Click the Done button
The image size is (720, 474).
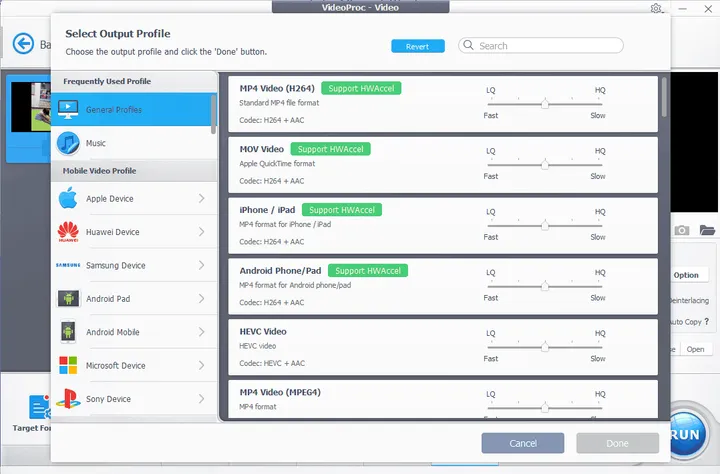point(617,443)
